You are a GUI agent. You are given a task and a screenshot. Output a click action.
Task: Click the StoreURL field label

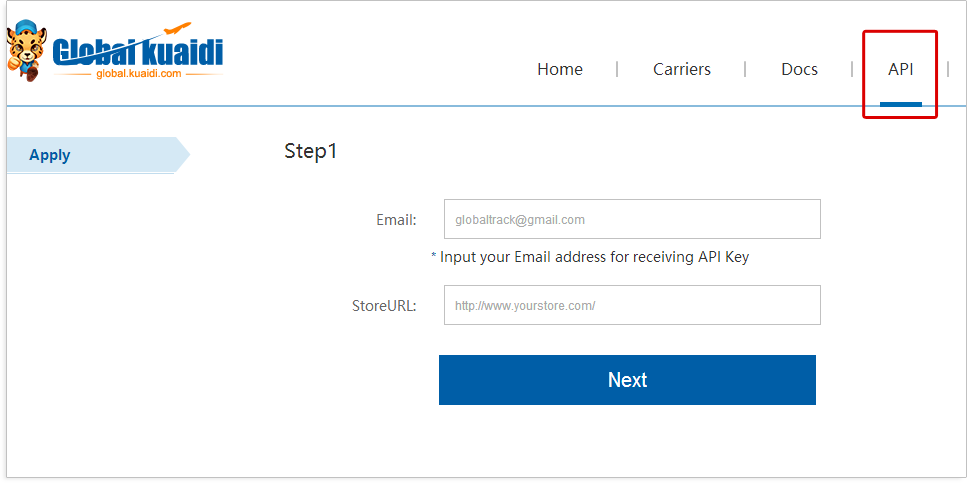pos(385,305)
